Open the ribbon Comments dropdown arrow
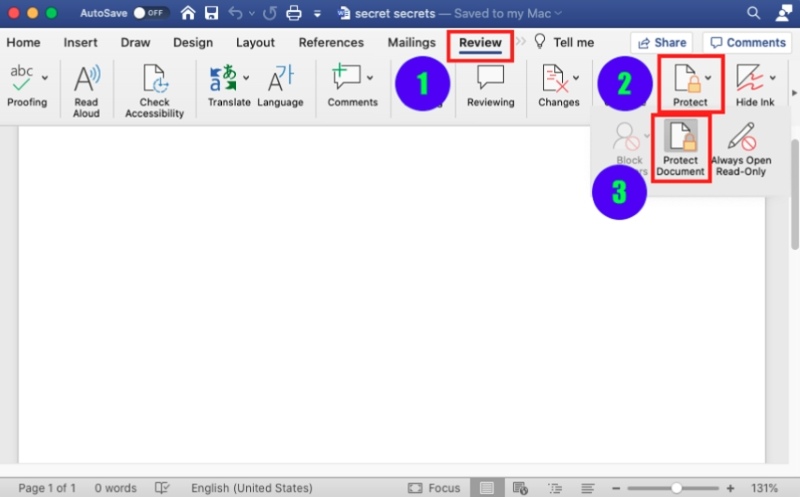Screen dimensions: 800x497 [370, 78]
